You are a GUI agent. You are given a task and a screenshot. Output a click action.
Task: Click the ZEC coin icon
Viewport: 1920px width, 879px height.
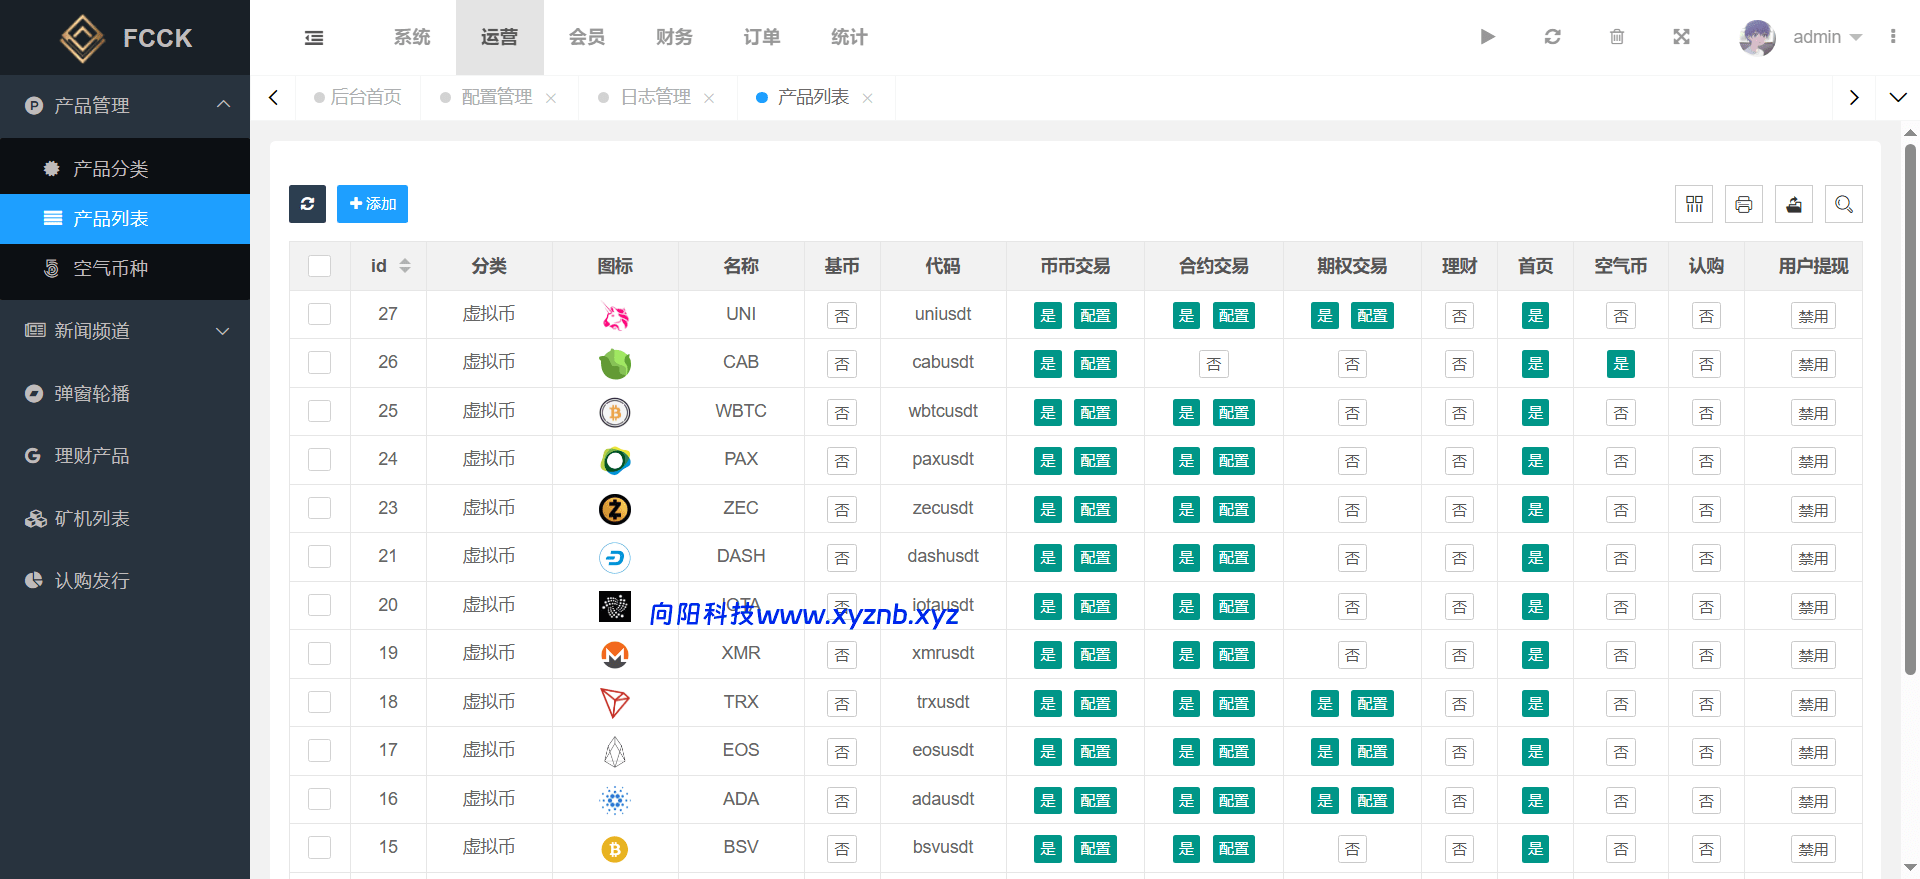615,509
